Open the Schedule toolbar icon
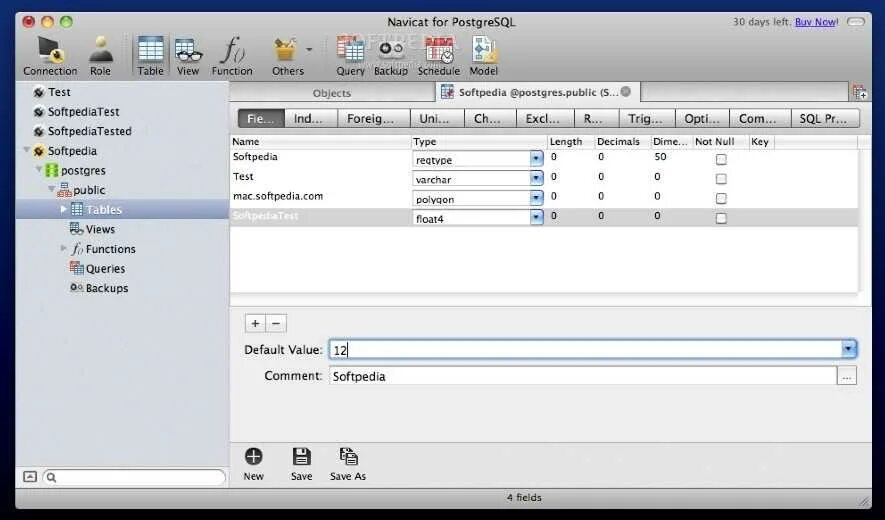885x520 pixels. click(439, 55)
